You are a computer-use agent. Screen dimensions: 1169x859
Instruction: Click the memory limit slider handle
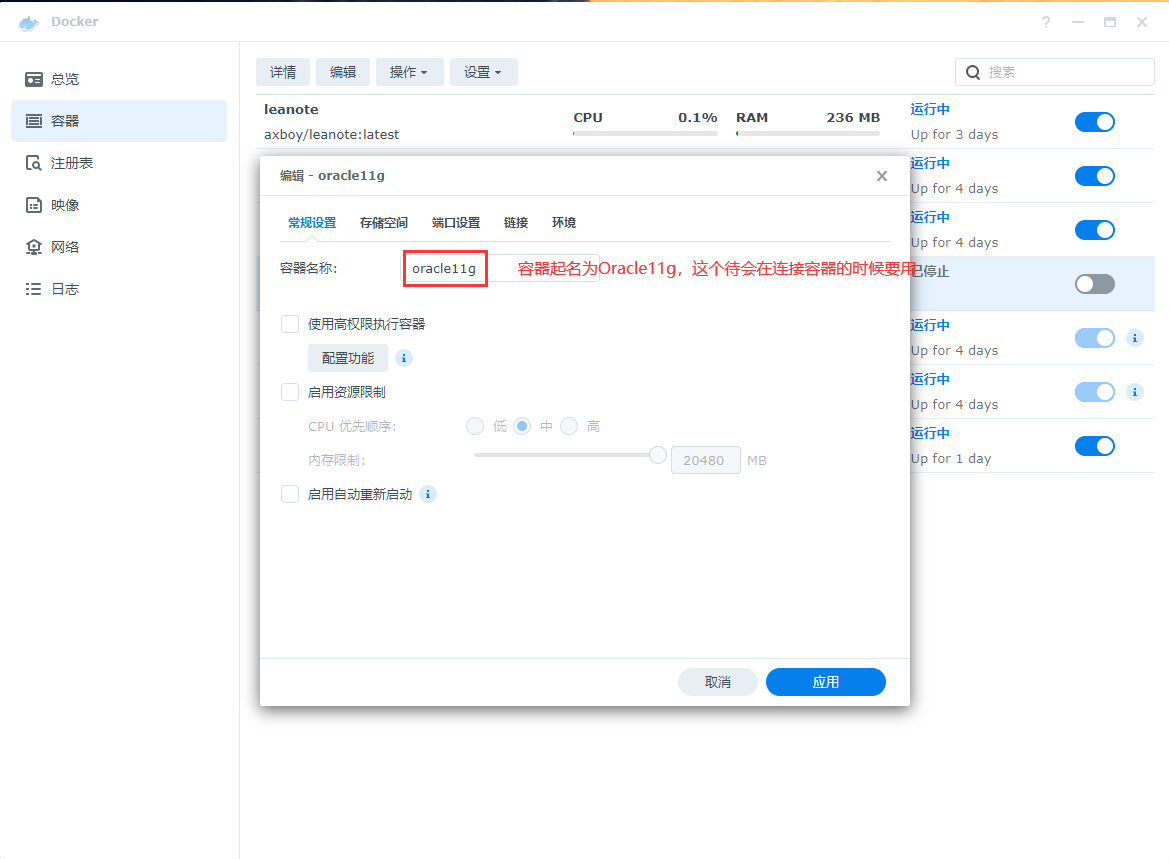[658, 455]
